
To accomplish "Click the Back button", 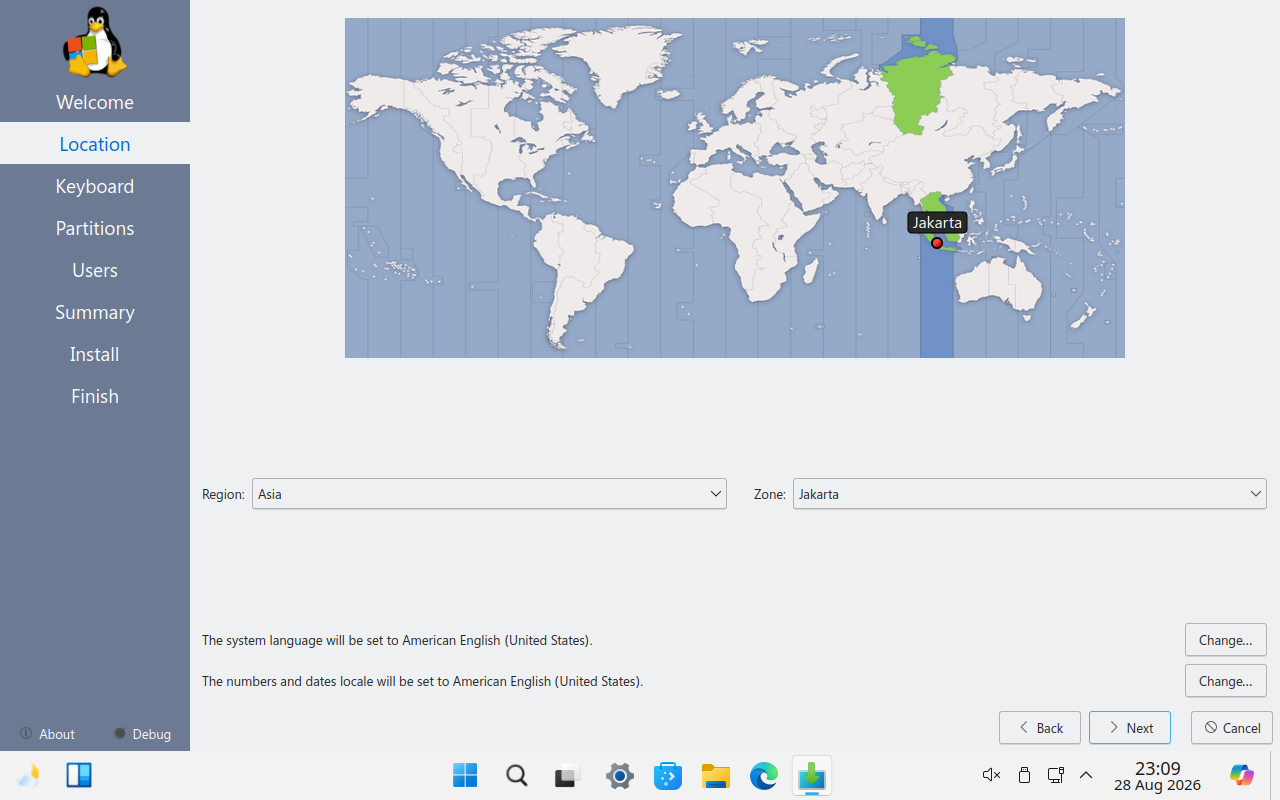I will click(1040, 728).
